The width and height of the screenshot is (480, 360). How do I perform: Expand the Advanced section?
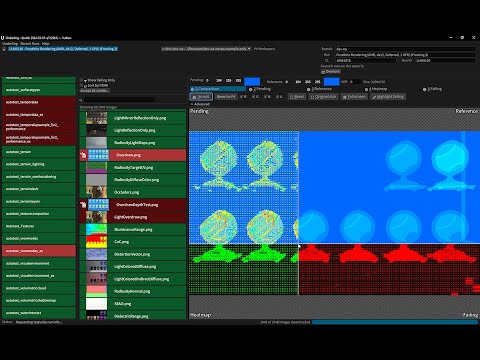pos(200,104)
